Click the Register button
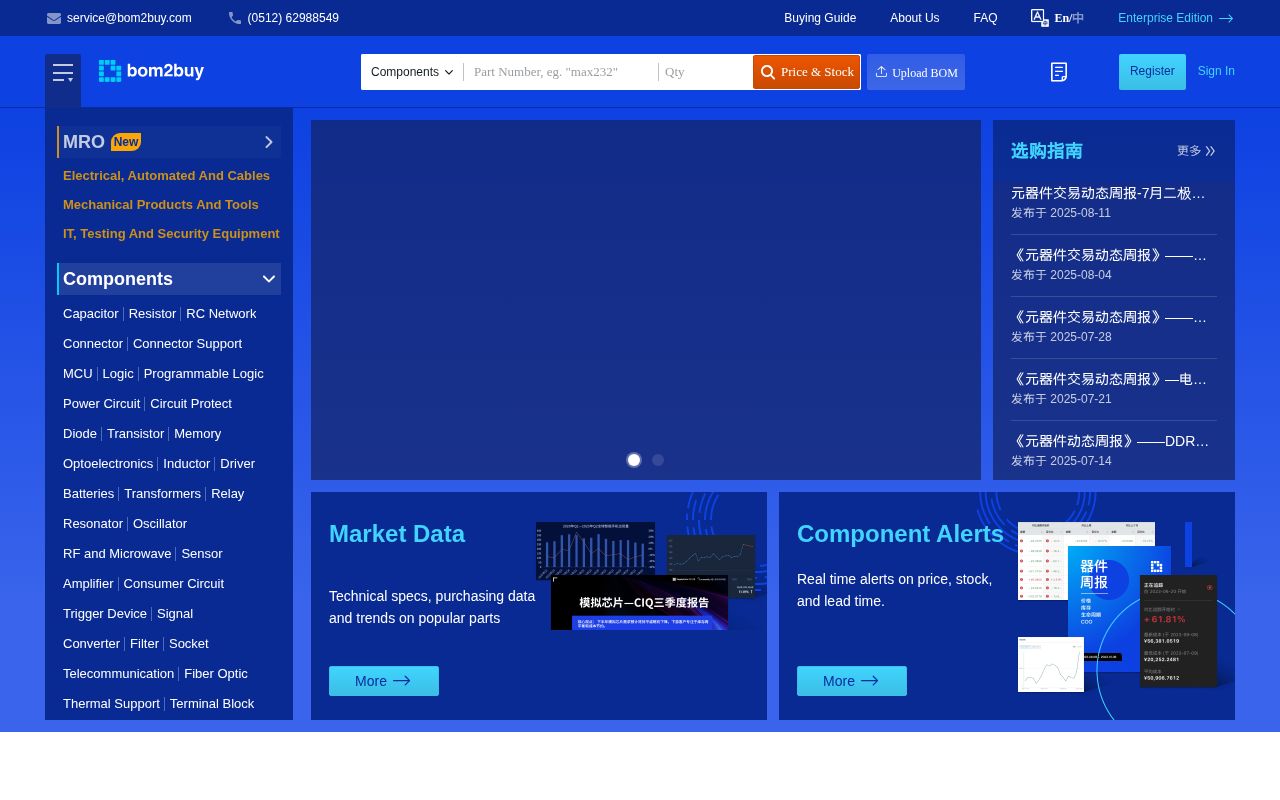The image size is (1280, 800). (1152, 71)
